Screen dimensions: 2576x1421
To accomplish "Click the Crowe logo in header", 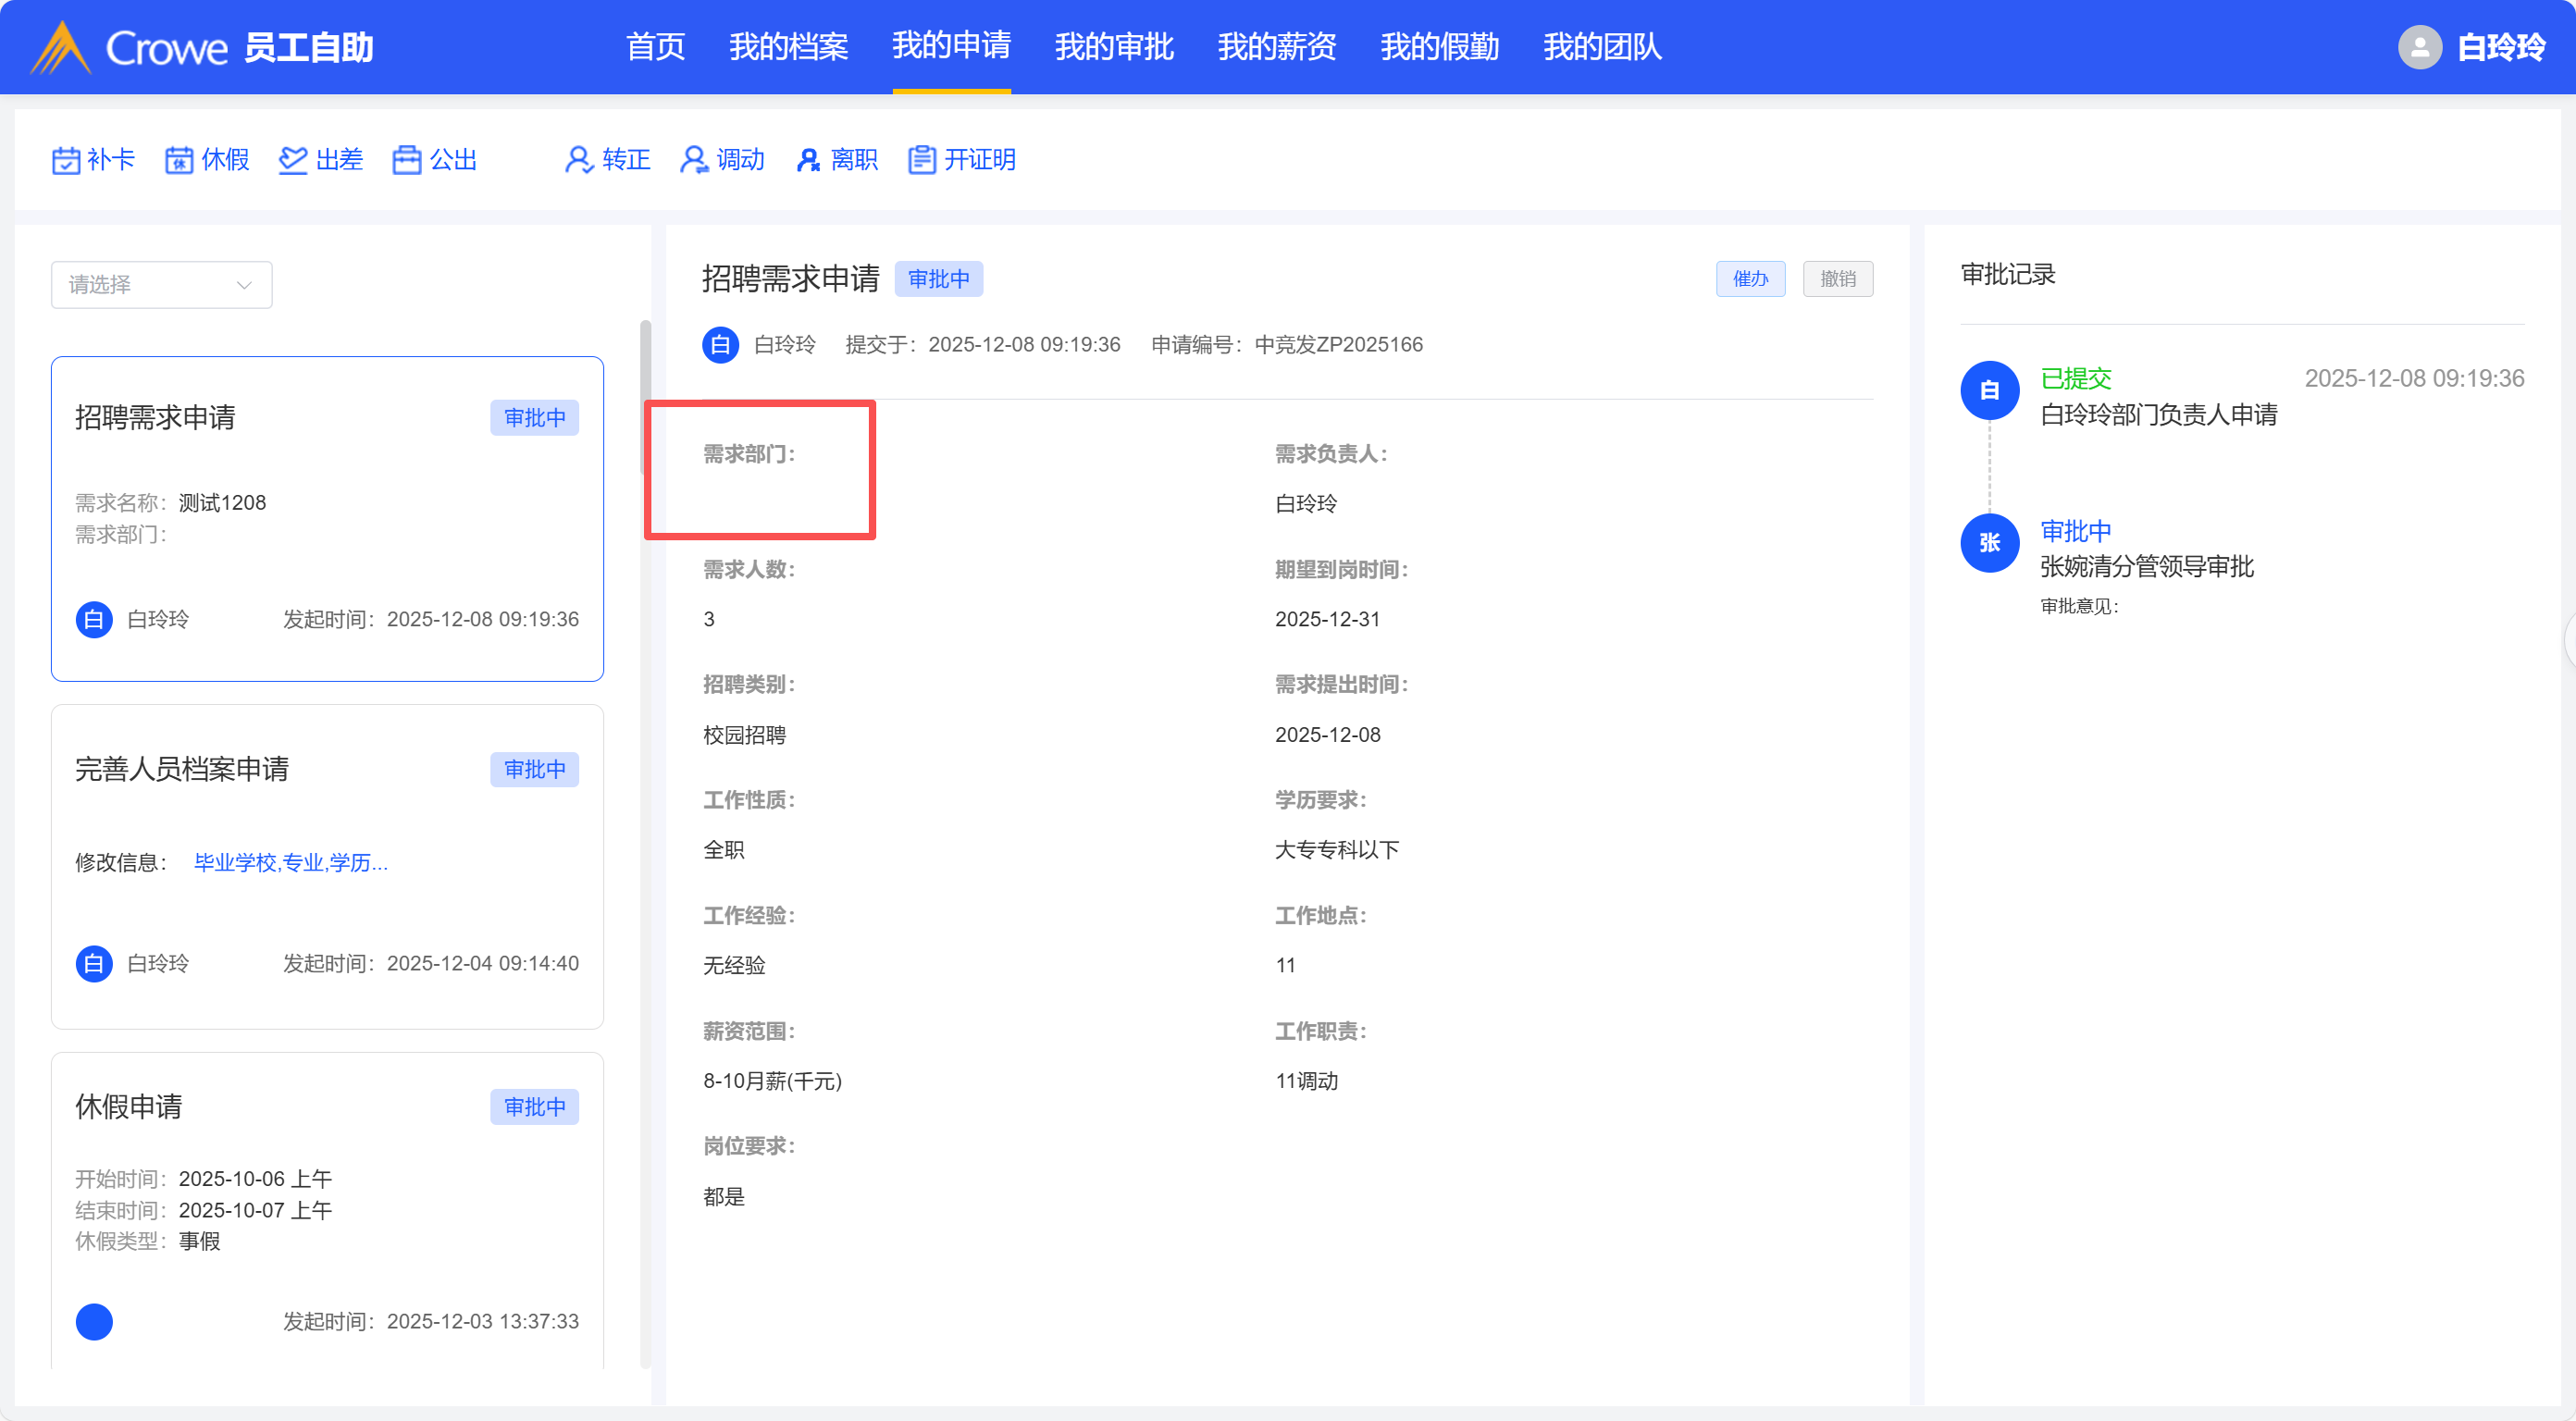I will click(130, 47).
